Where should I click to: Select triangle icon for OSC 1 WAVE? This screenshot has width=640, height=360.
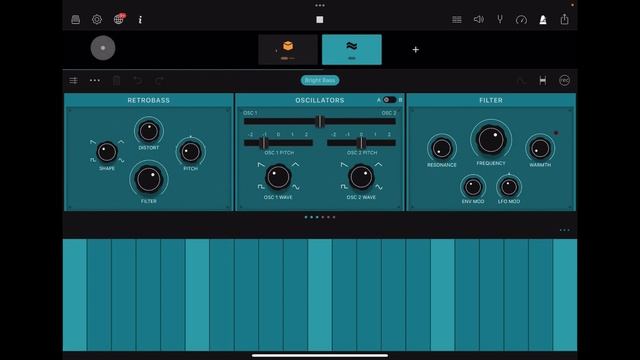pos(296,165)
